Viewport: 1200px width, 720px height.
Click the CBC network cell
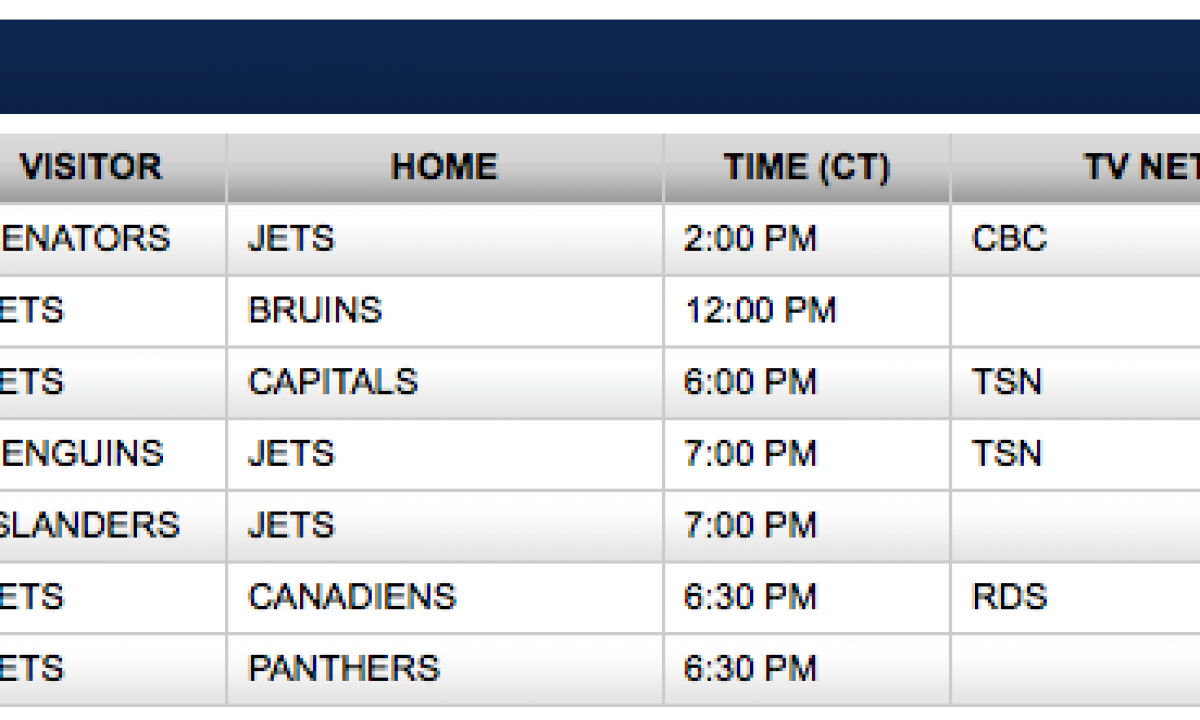[1009, 239]
